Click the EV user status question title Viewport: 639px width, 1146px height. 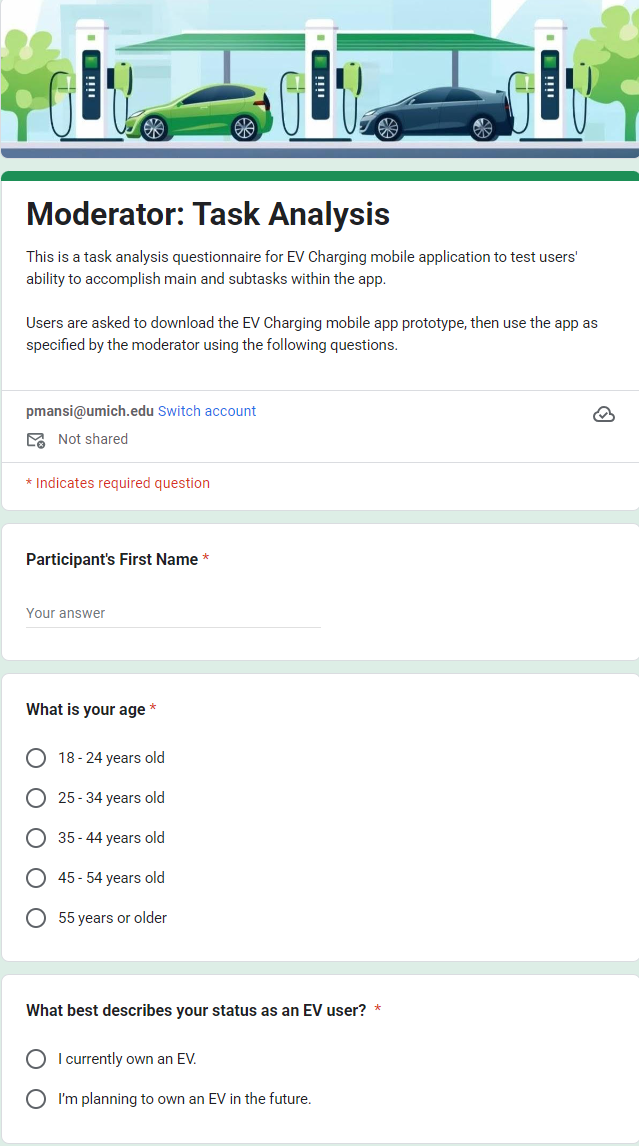click(x=195, y=1010)
